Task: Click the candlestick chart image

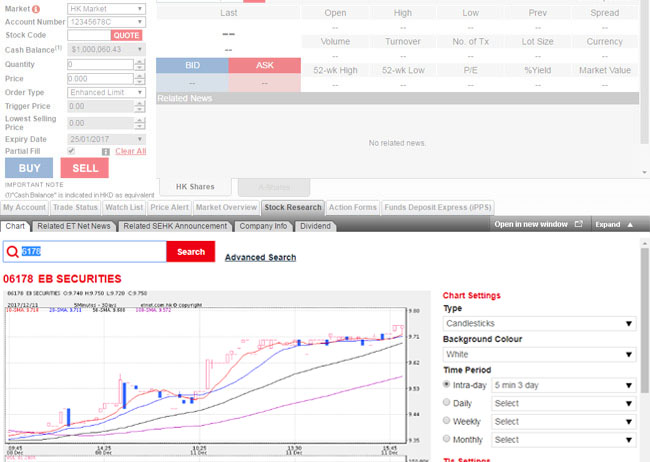Action: (x=216, y=375)
